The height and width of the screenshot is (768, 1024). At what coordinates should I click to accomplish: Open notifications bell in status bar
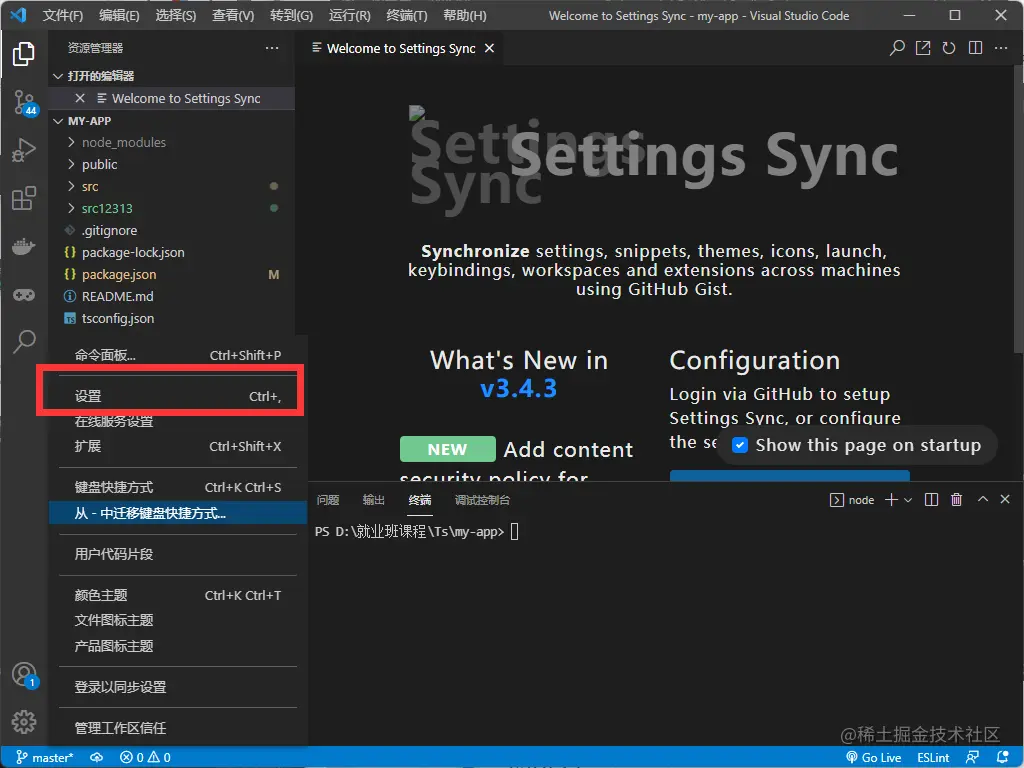coord(1002,758)
